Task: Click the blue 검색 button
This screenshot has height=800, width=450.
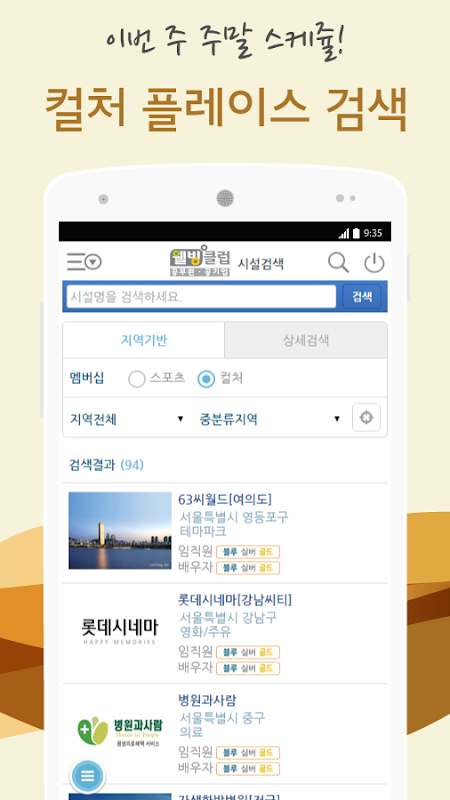Action: click(x=362, y=297)
